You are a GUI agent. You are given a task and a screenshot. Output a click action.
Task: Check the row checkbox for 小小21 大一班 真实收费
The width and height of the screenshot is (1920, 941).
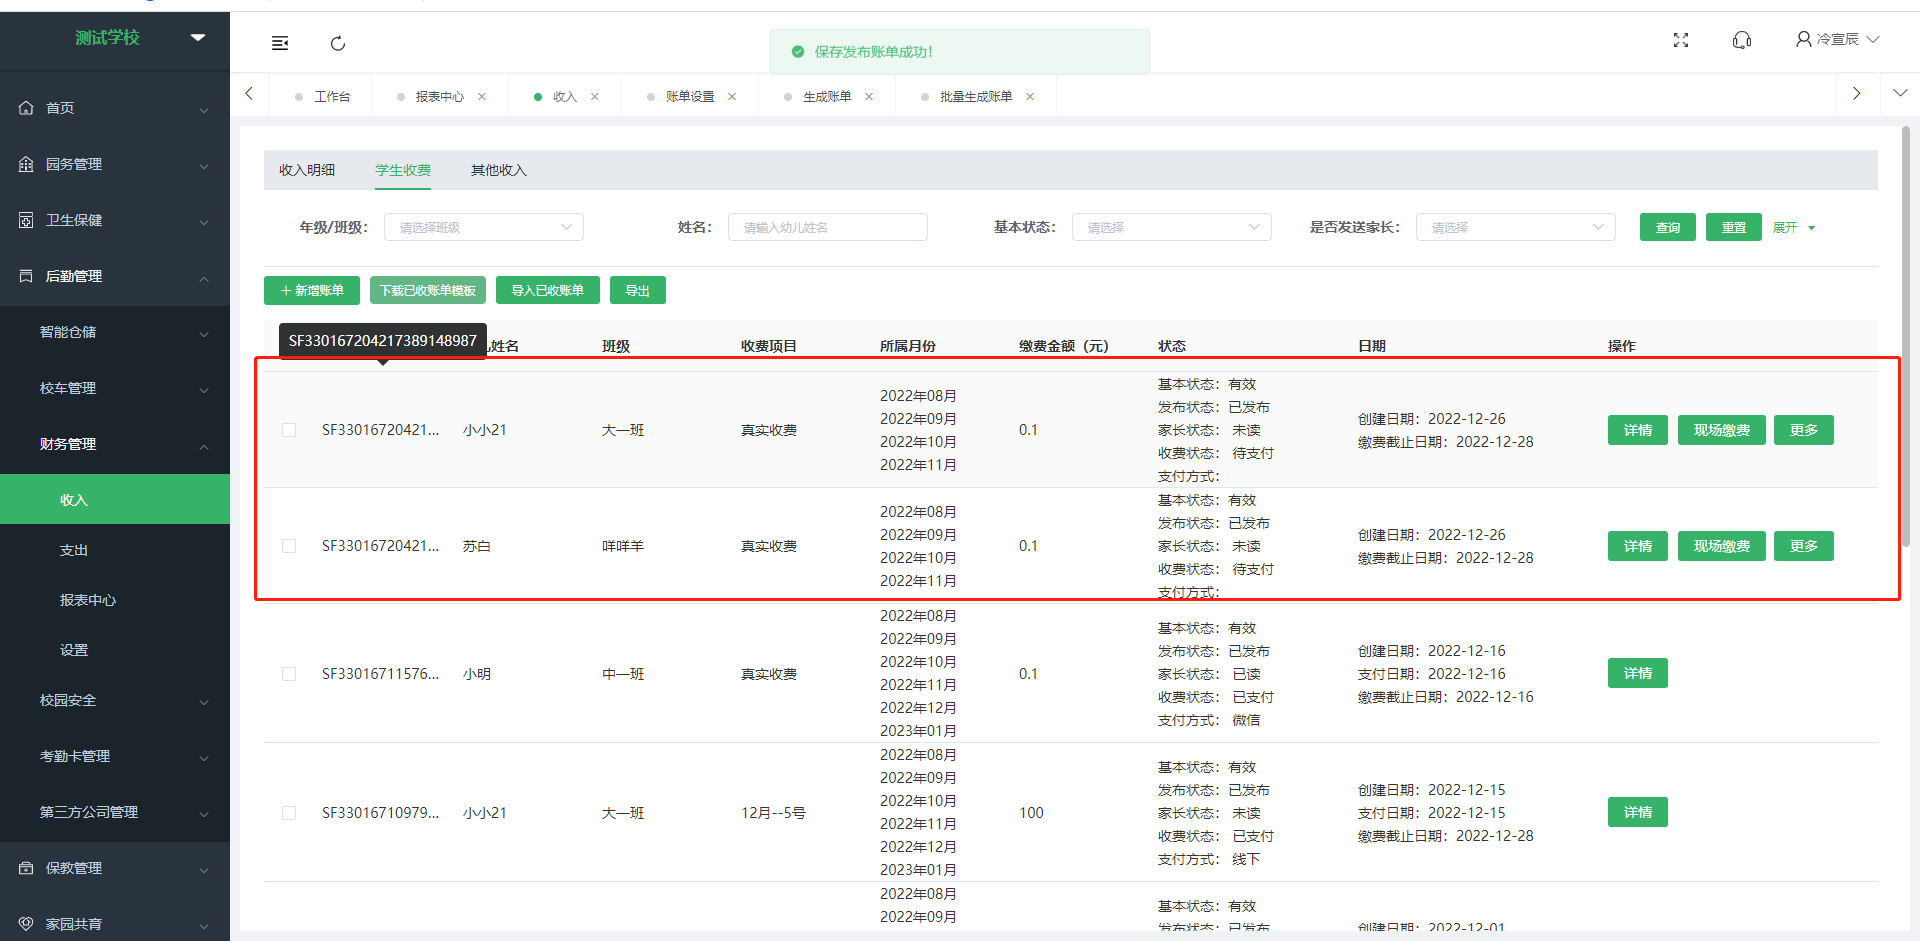coord(289,430)
